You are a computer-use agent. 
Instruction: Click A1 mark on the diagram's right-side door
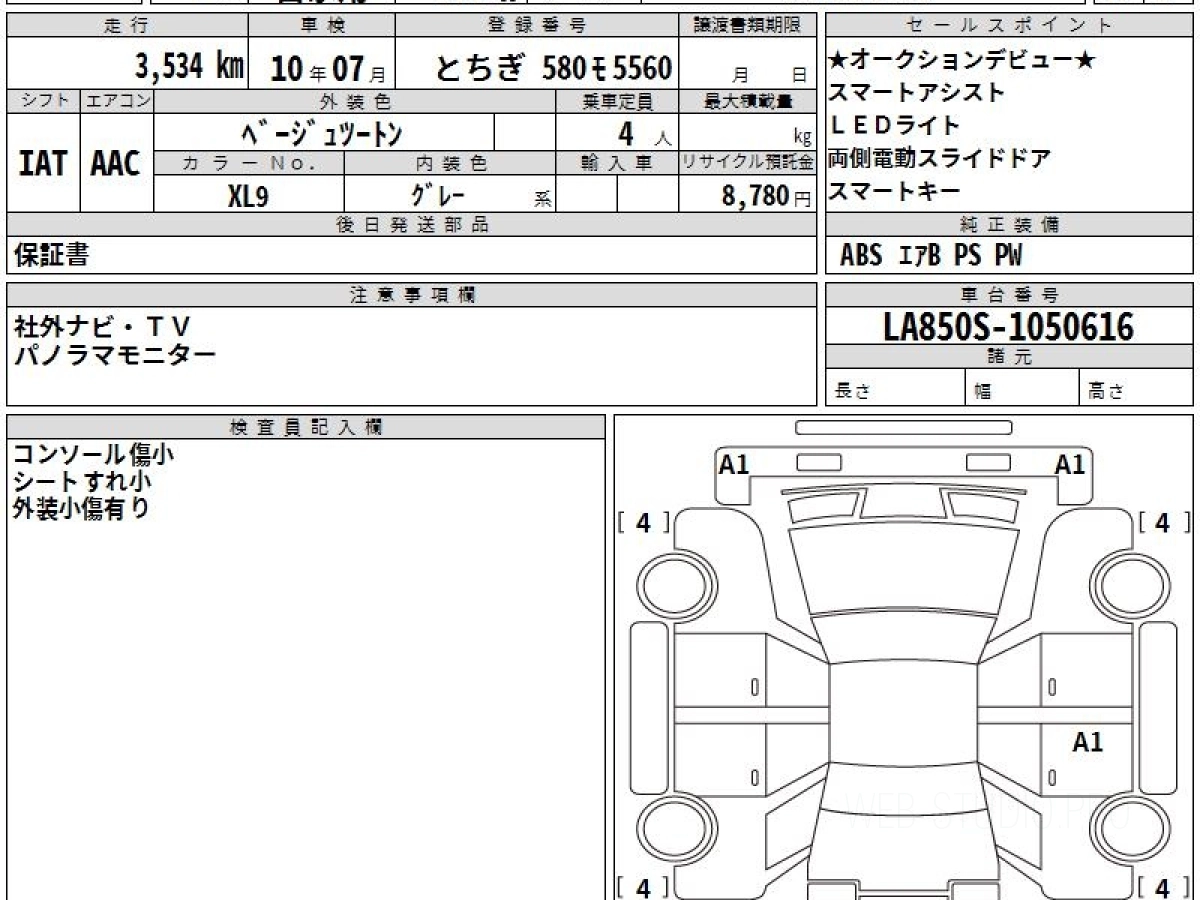click(1087, 742)
